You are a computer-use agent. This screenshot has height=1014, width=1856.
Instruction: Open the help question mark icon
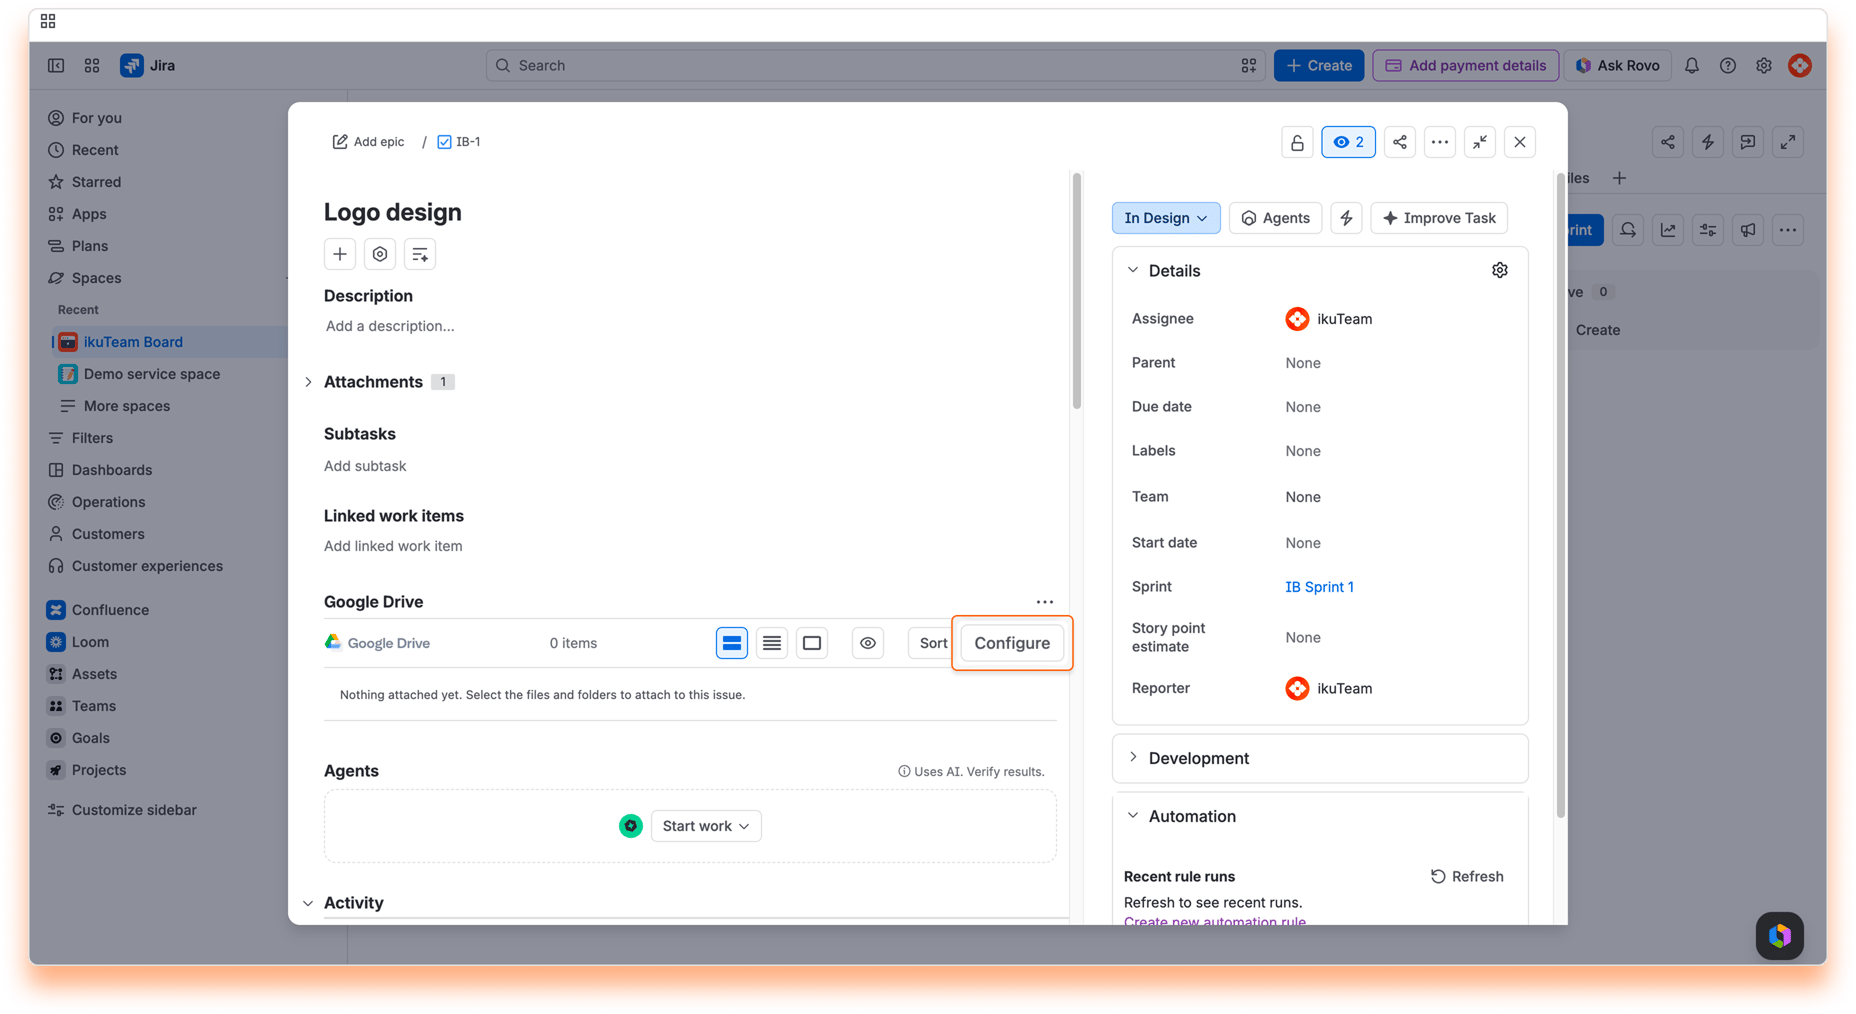pos(1728,66)
